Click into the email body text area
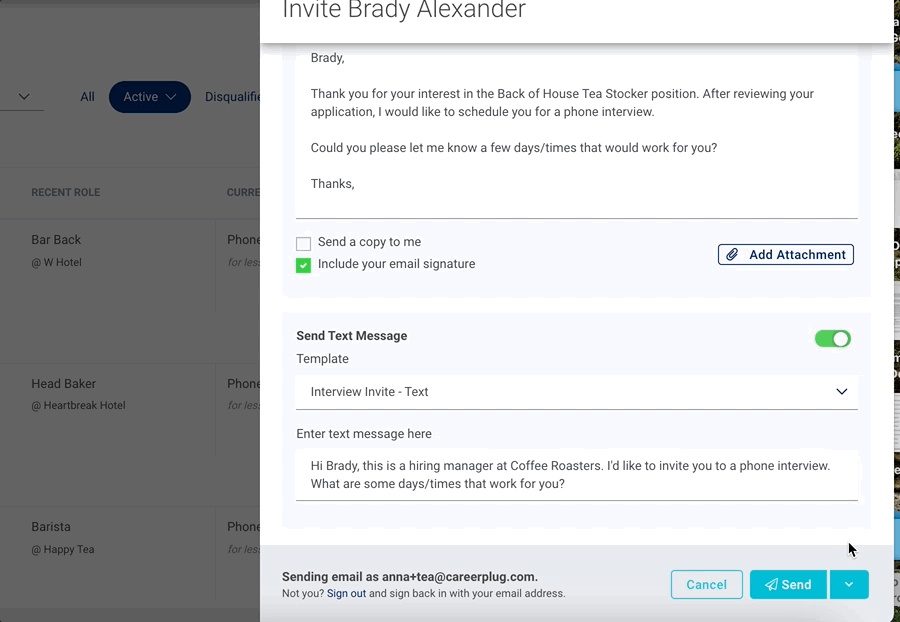Screen dimensions: 900x622 click(576, 130)
